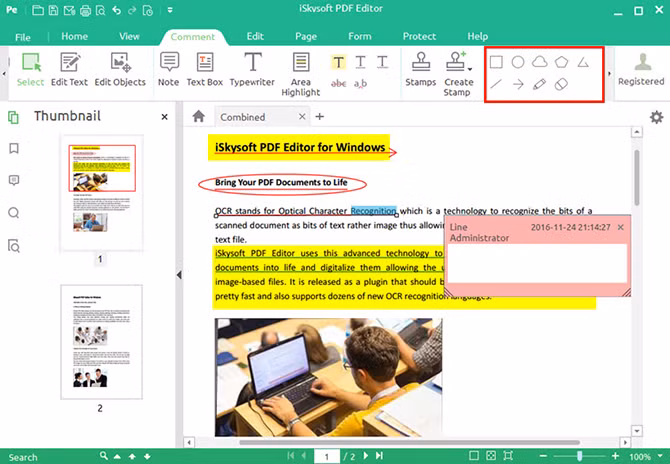
Task: Switch to the Protect ribbon tab
Action: click(419, 36)
